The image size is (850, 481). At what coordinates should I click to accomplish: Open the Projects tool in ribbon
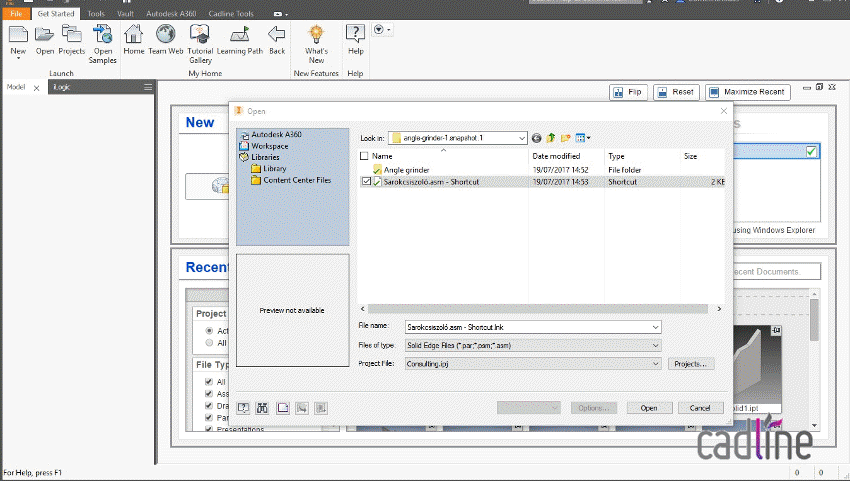(x=72, y=35)
